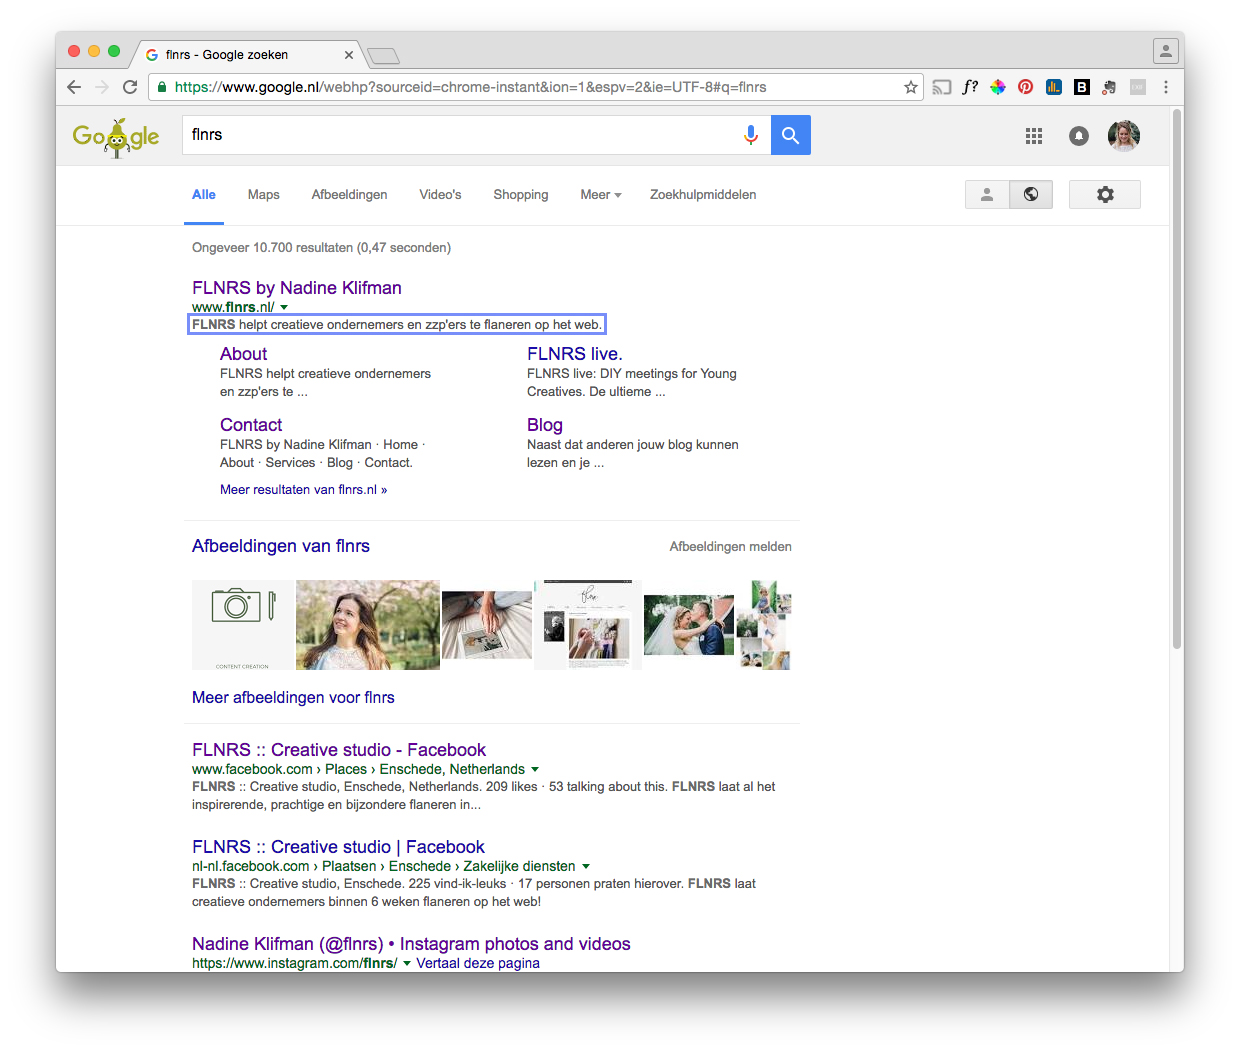1240x1052 pixels.
Task: Open dropdown arrow after Zakelijke diensten
Action: (x=586, y=866)
